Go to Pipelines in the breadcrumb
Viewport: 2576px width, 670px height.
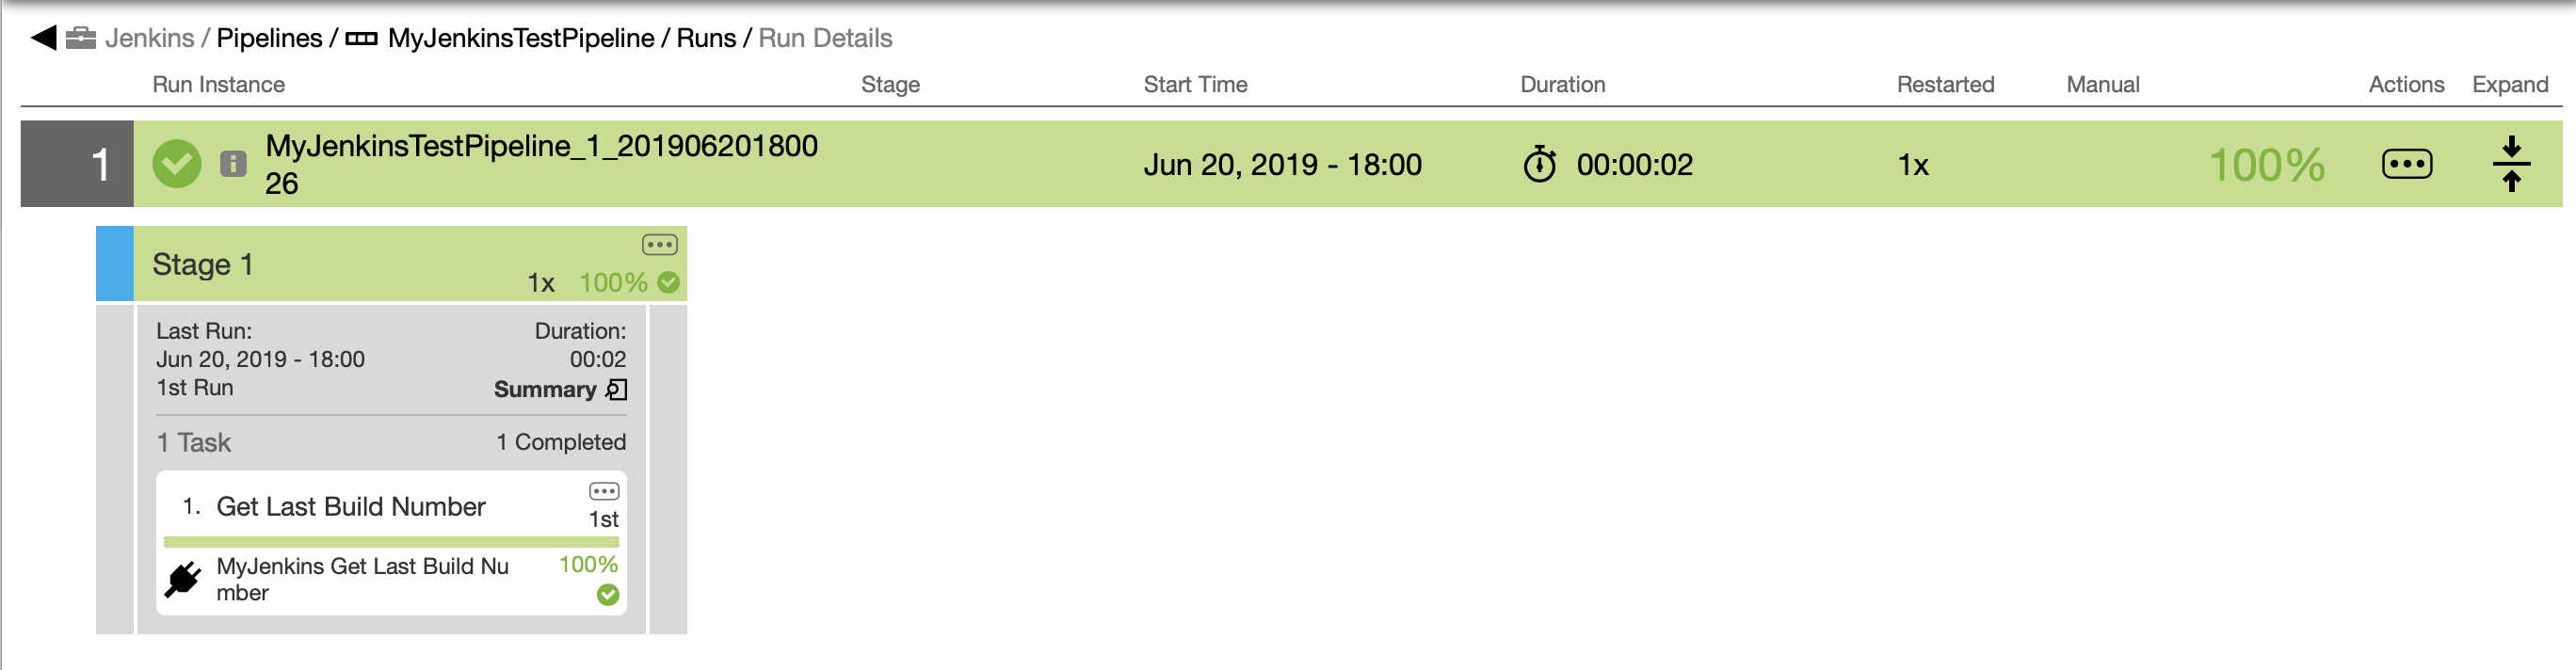269,38
